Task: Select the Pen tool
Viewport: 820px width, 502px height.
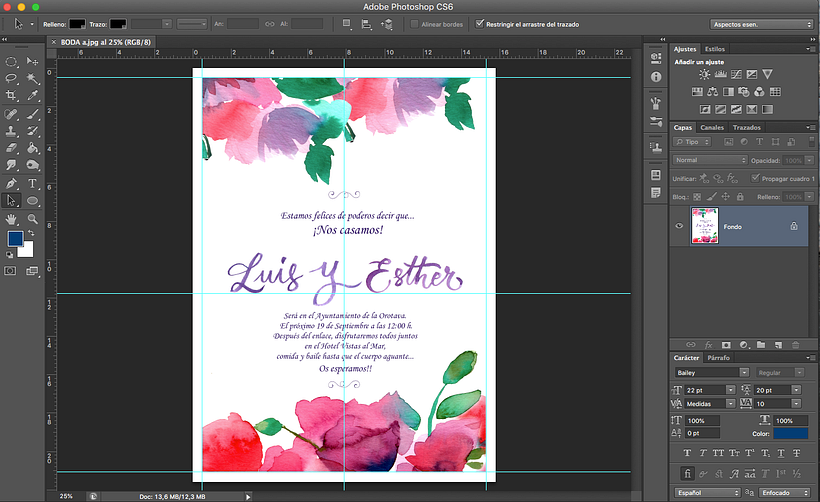Action: click(x=11, y=184)
